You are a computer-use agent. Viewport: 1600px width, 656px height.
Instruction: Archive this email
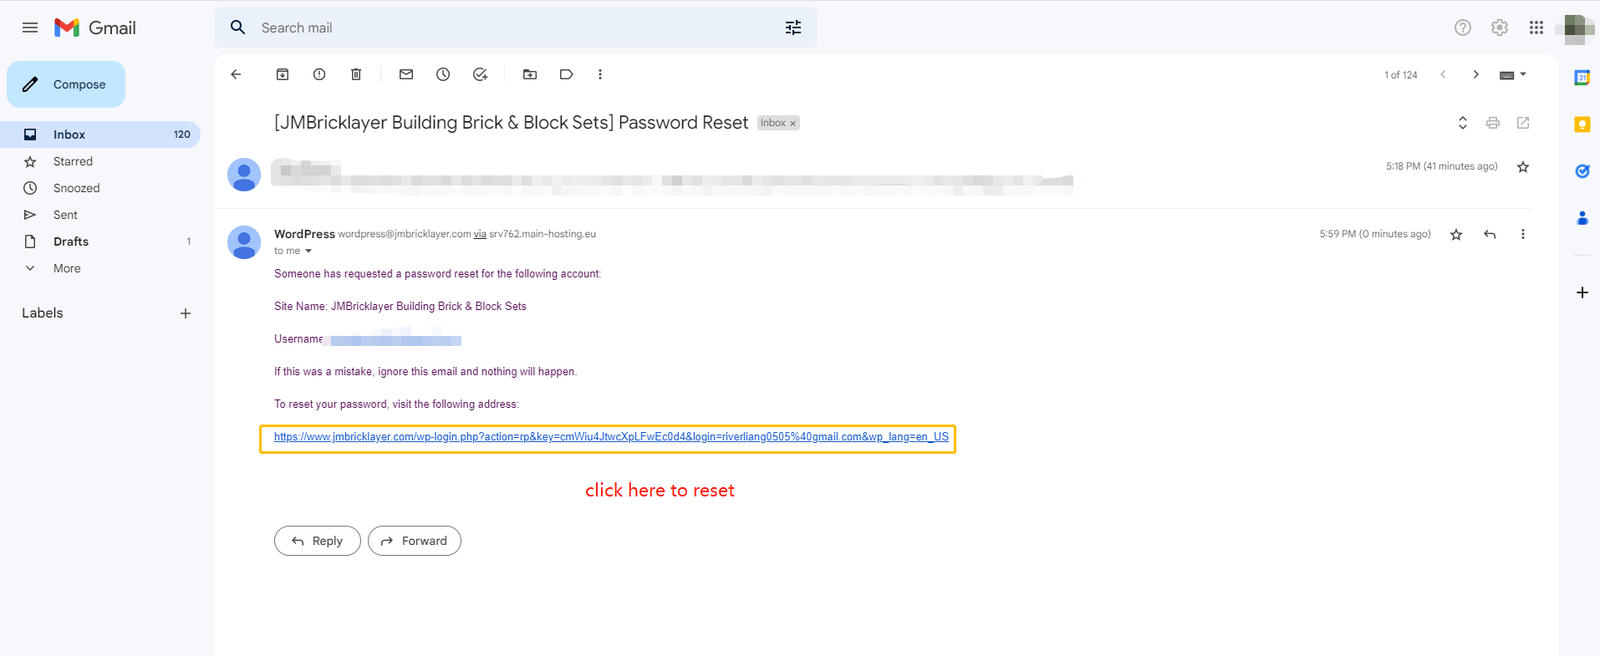283,74
